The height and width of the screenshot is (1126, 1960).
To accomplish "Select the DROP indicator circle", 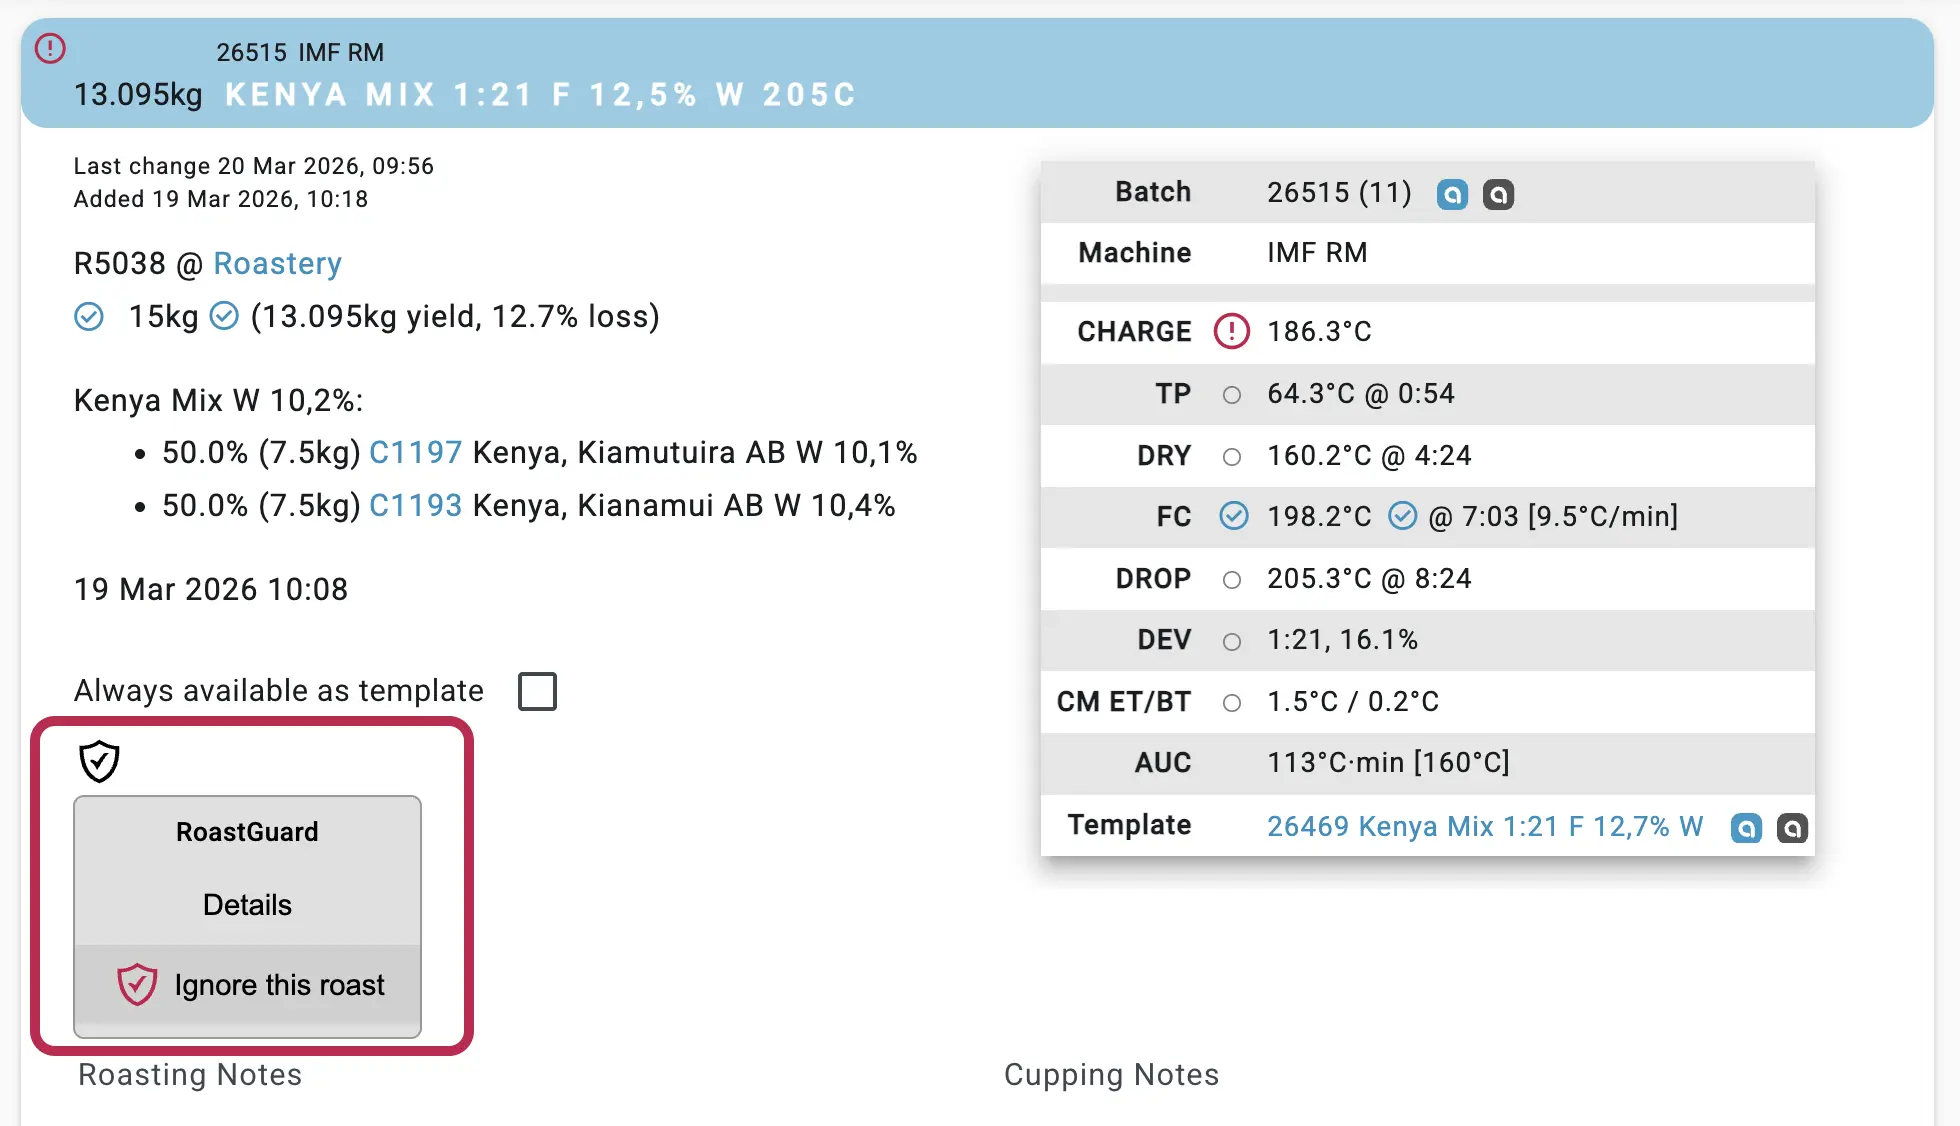I will pyautogui.click(x=1232, y=580).
